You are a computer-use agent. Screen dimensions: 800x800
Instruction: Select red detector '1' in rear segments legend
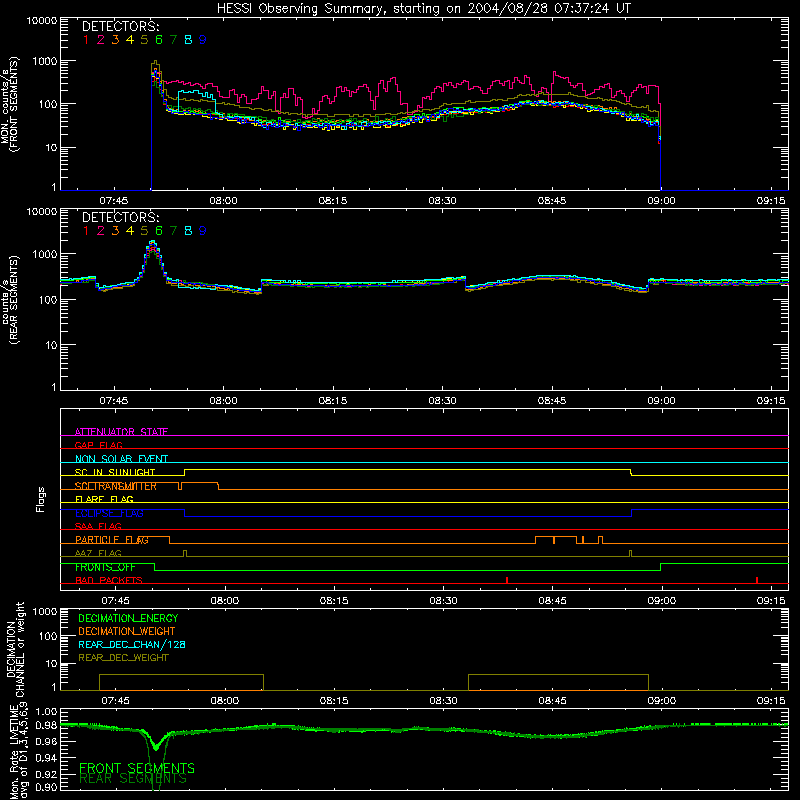86,231
